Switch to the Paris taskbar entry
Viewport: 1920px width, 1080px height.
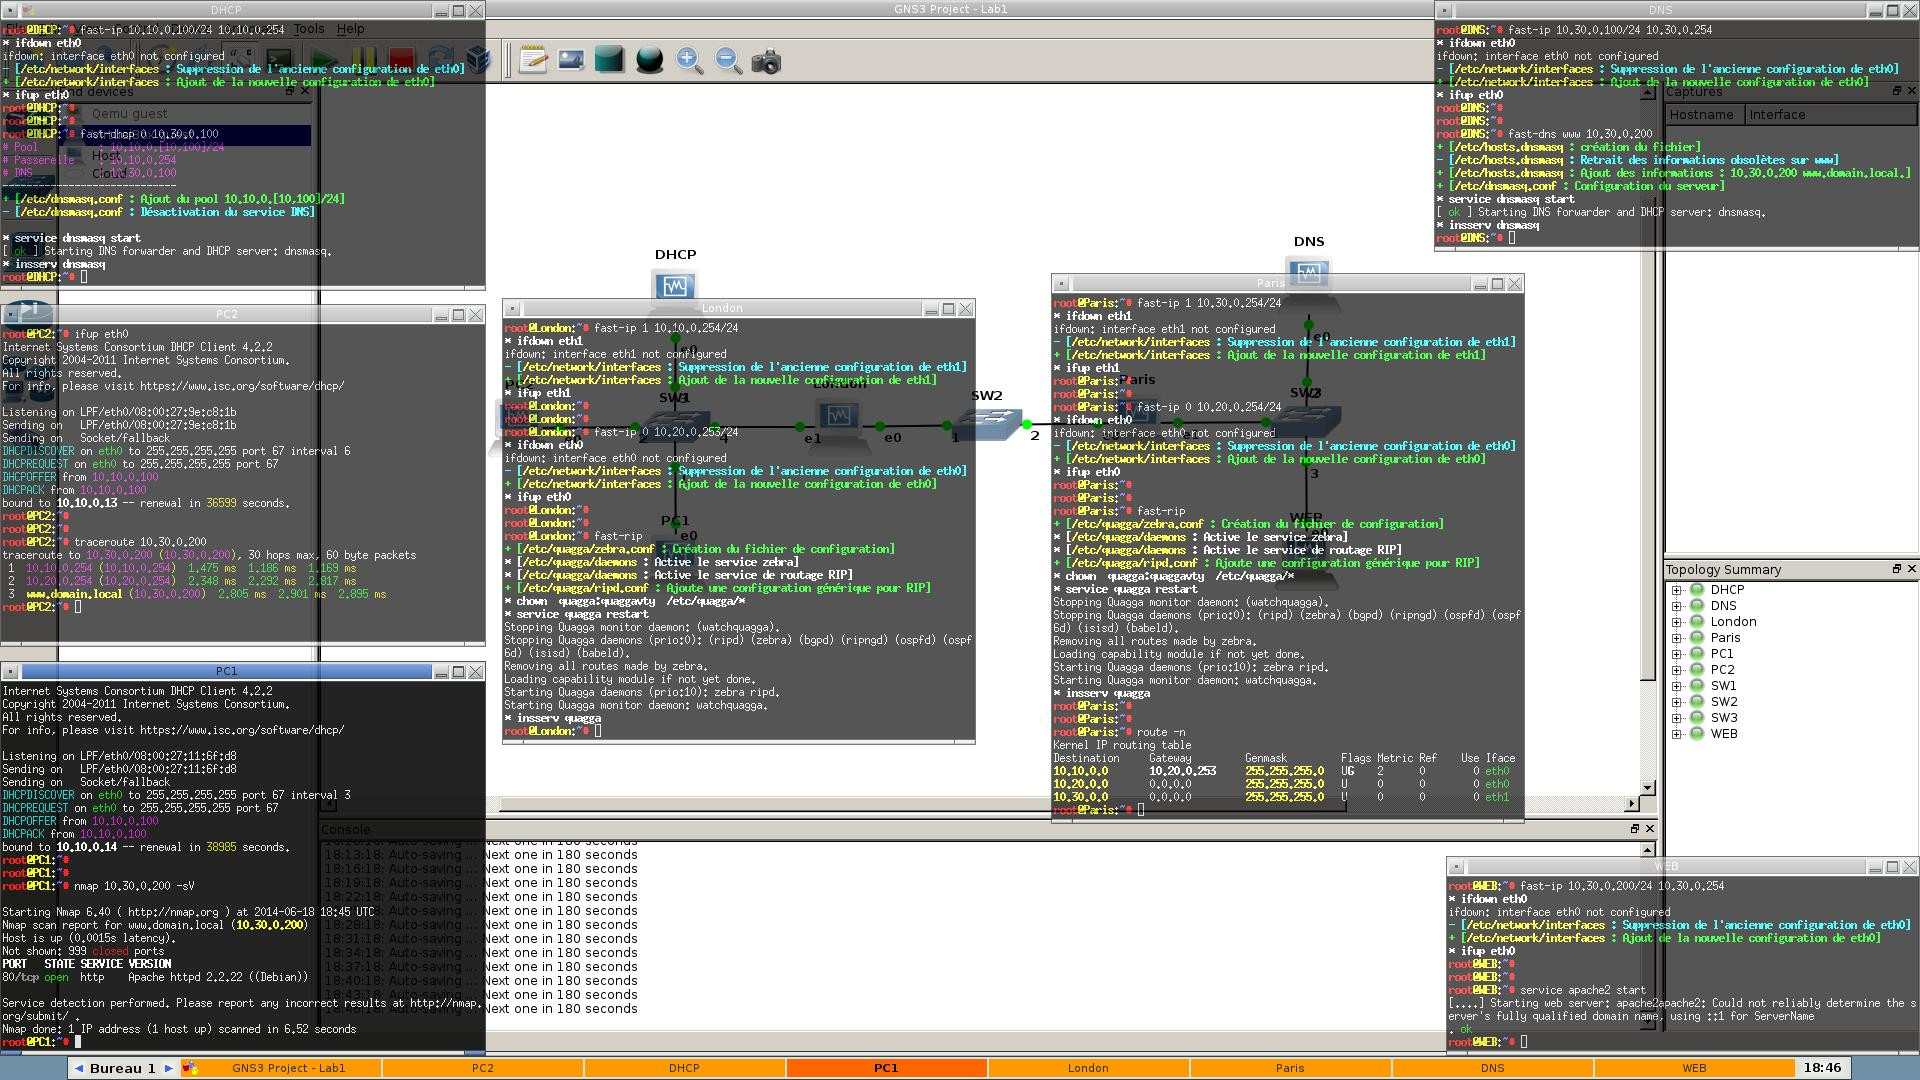1290,1068
